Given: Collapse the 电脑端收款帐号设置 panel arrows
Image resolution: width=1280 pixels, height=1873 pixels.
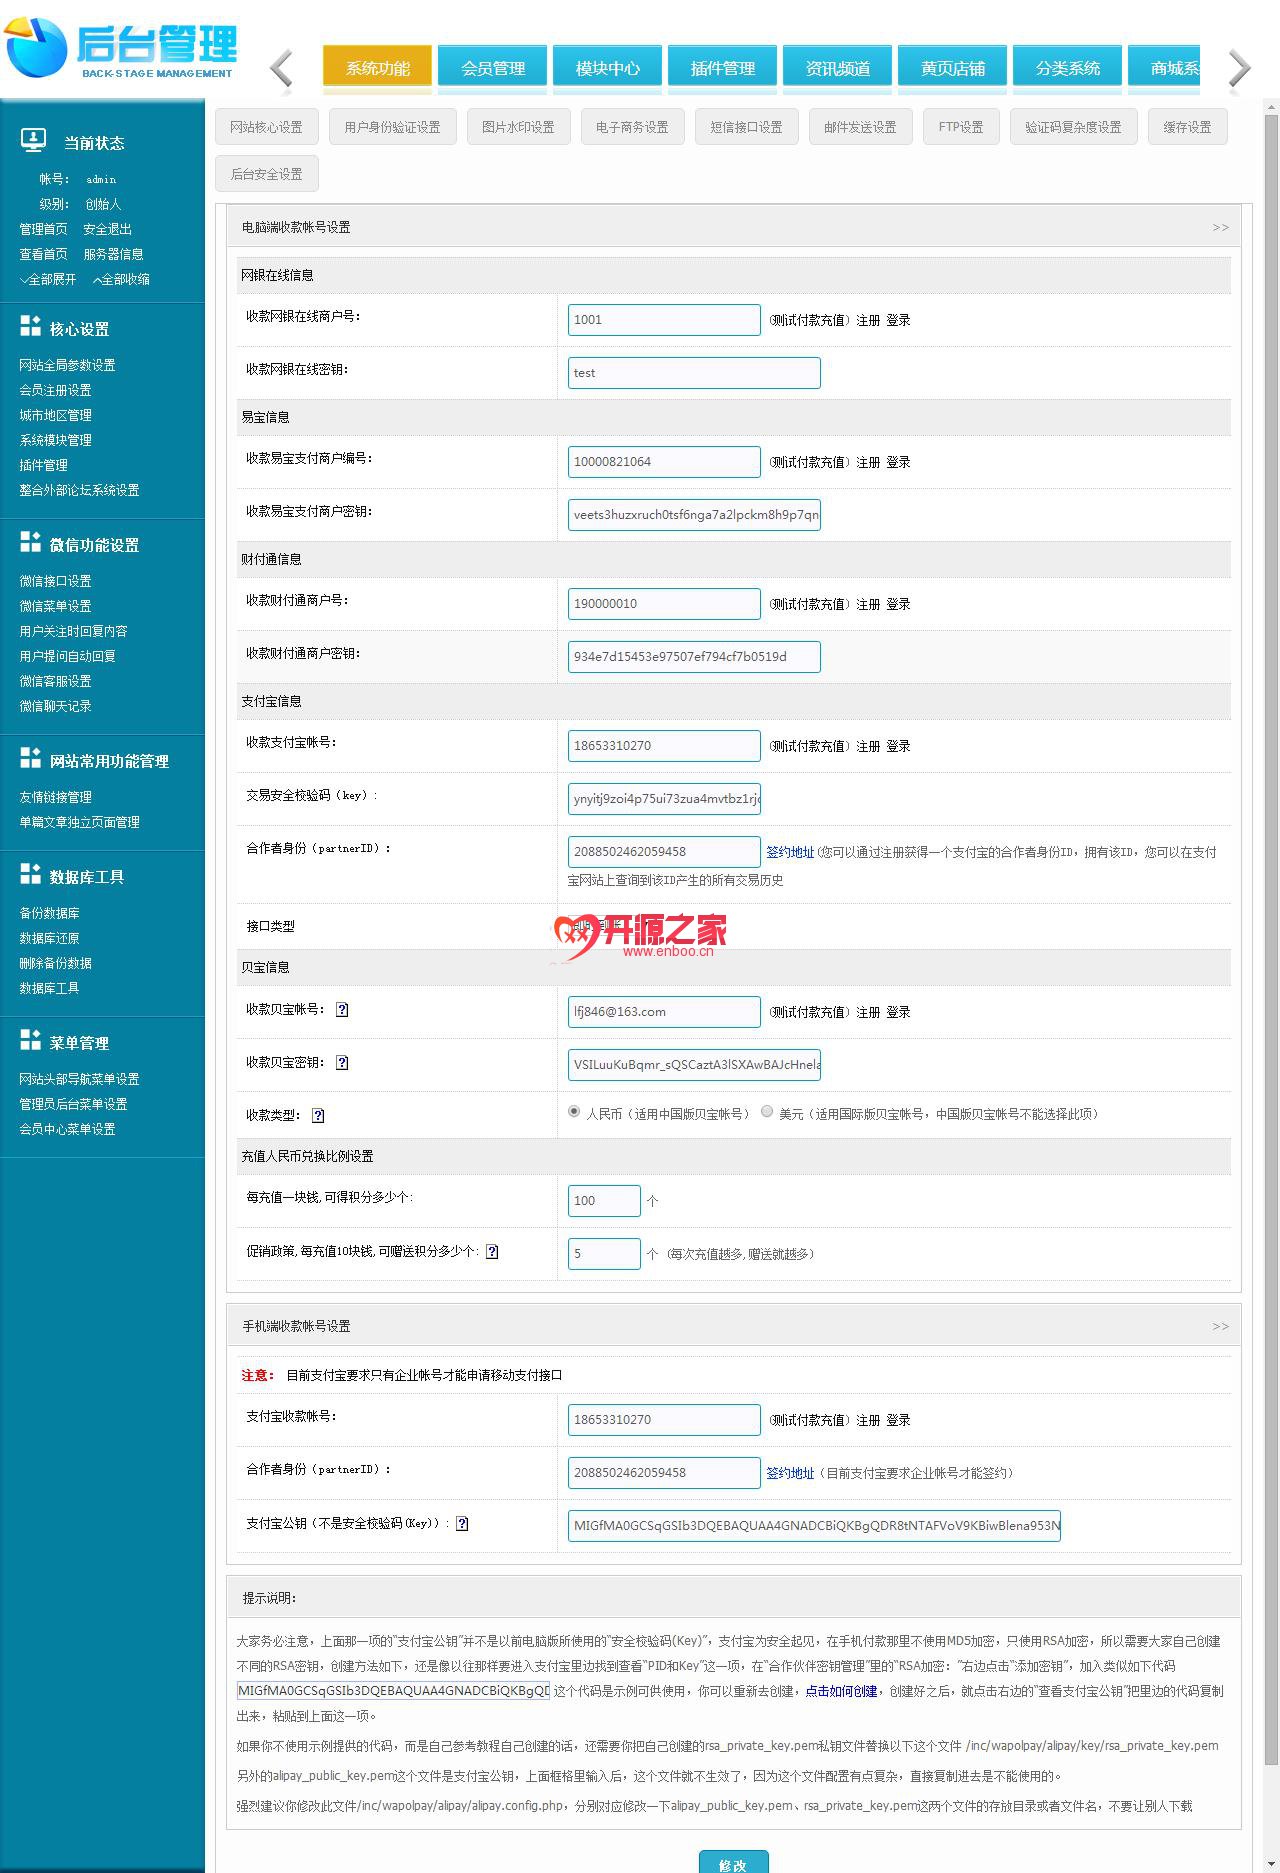Looking at the screenshot, I should tap(1220, 228).
